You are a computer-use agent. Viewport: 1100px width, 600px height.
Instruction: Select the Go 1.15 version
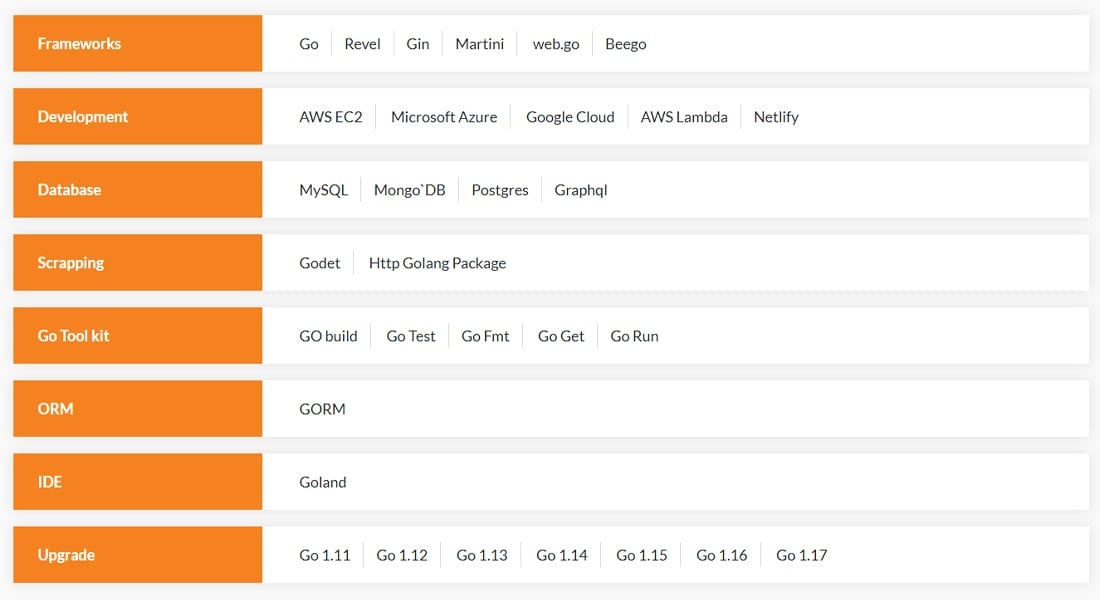642,555
